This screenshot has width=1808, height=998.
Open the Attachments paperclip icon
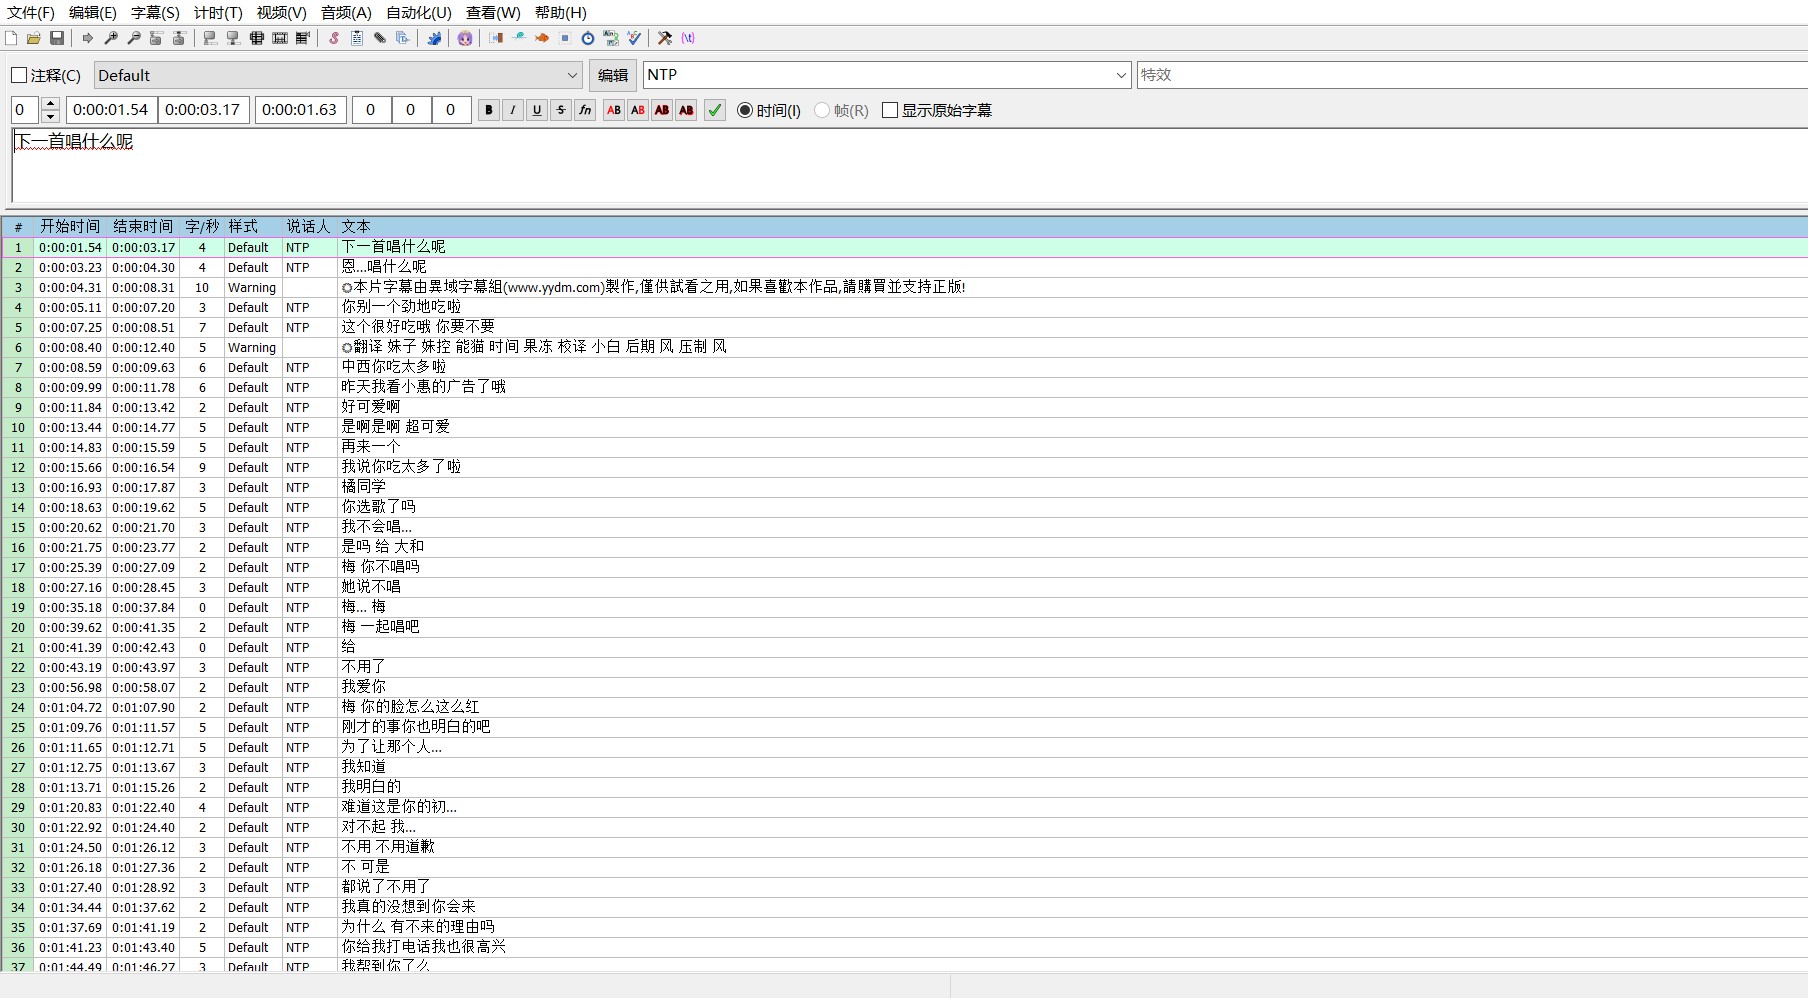pos(380,38)
